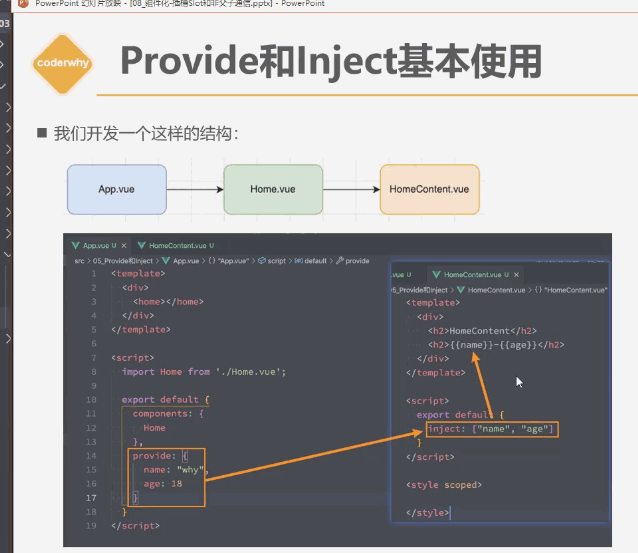This screenshot has width=638, height=553.
Task: Click the Vue icon on the App.vue tab
Action: click(x=74, y=245)
